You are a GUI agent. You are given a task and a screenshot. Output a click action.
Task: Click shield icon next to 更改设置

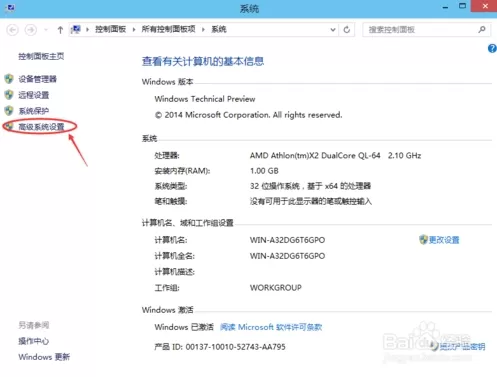point(423,240)
